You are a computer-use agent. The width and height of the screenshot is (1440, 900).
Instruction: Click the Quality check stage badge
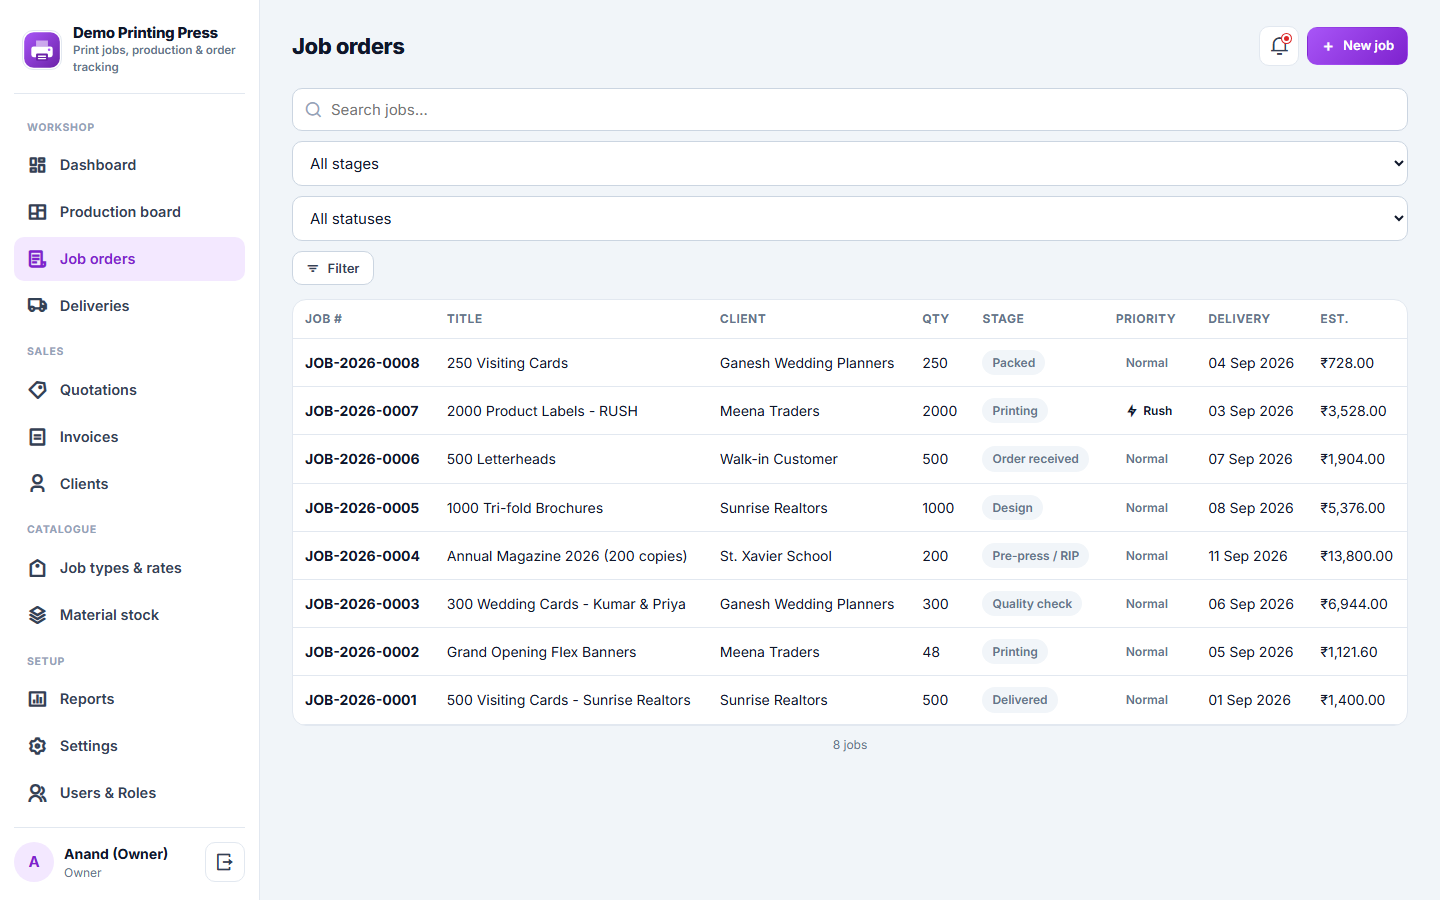[x=1032, y=604]
